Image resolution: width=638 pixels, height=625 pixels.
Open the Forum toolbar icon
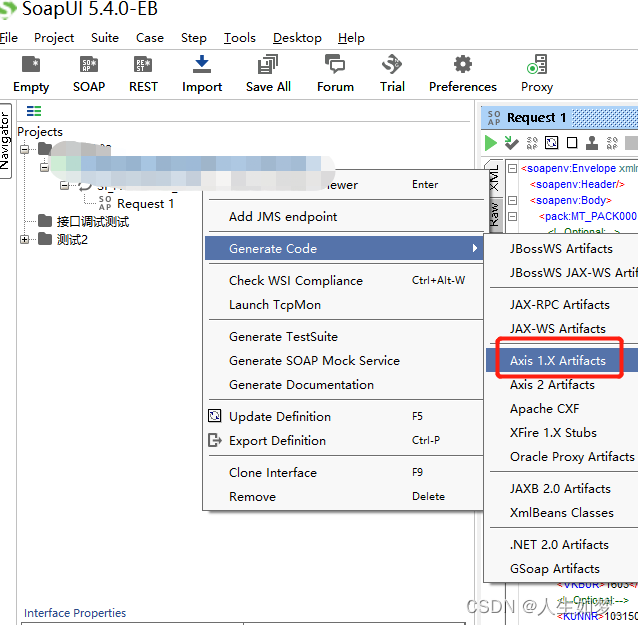[x=335, y=64]
